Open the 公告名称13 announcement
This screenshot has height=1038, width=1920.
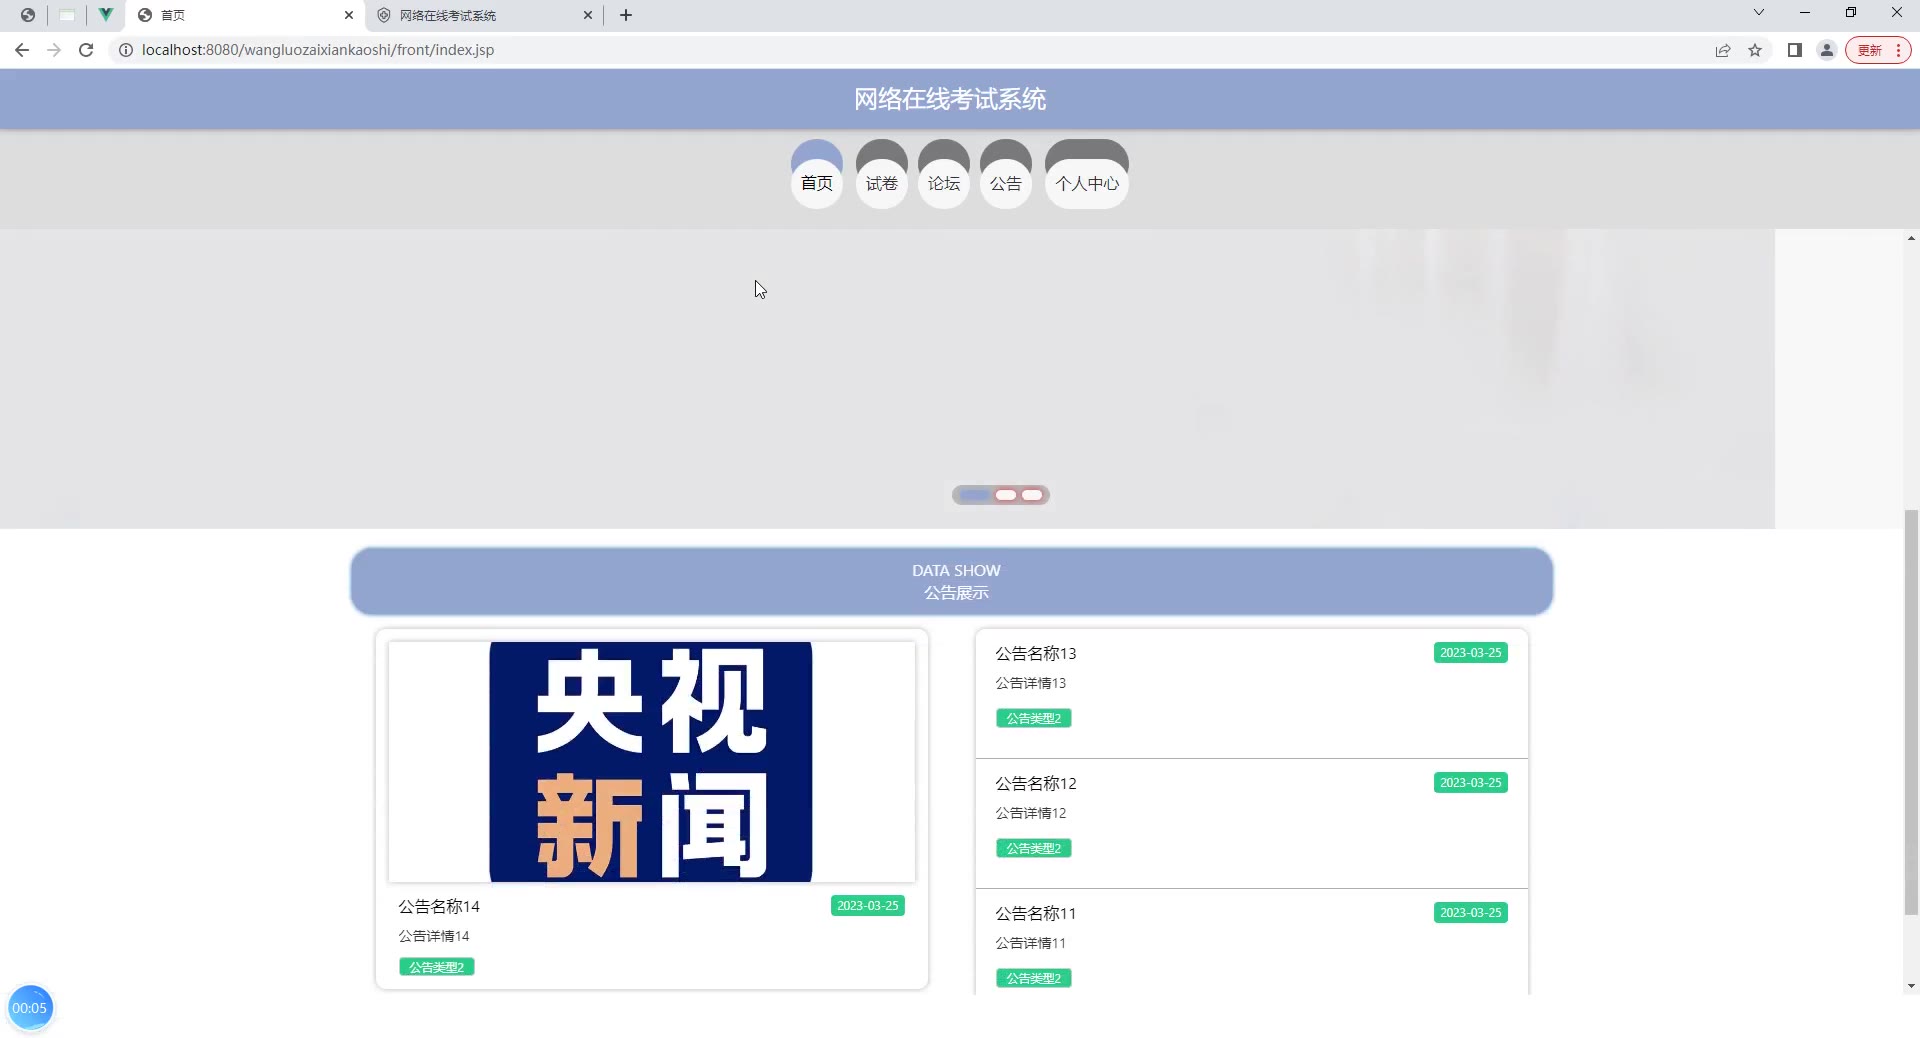pos(1036,653)
